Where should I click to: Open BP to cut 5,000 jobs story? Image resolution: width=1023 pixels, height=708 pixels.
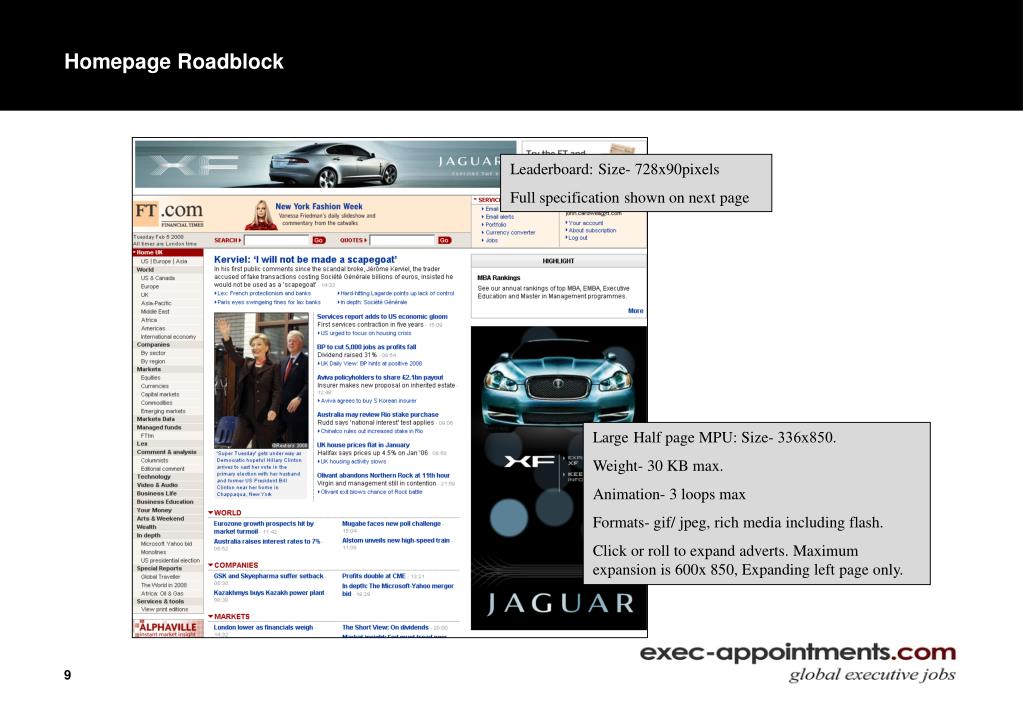pos(366,347)
